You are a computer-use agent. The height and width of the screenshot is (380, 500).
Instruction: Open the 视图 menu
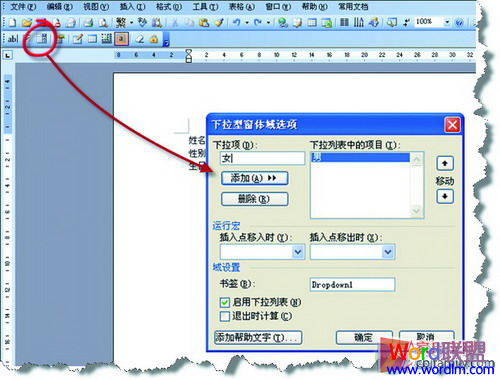pyautogui.click(x=96, y=7)
